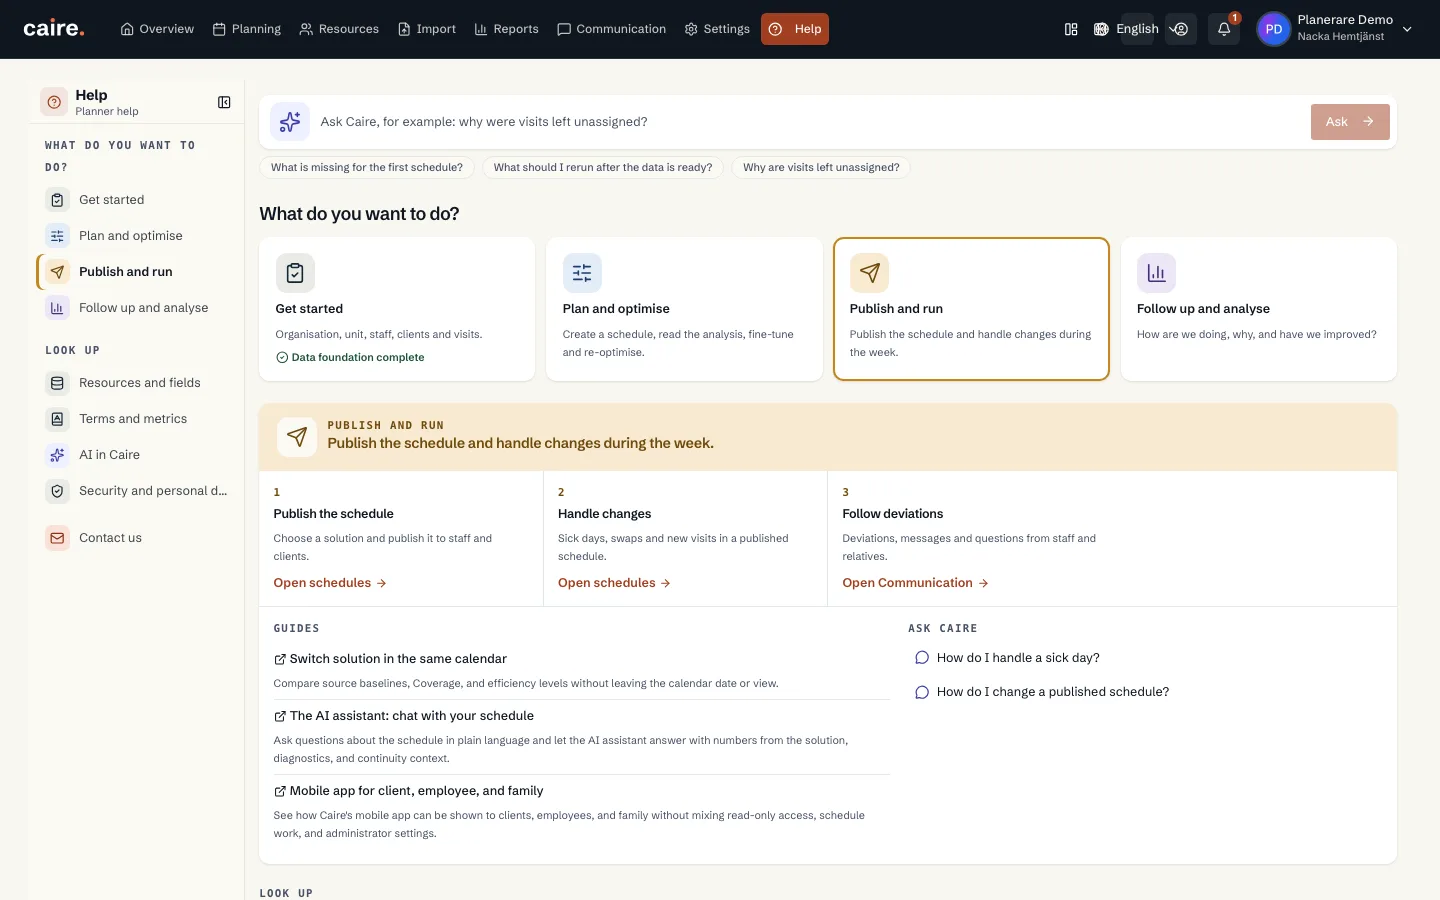Ask 'How do I change a published schedule?'
Viewport: 1440px width, 900px height.
tap(1043, 692)
